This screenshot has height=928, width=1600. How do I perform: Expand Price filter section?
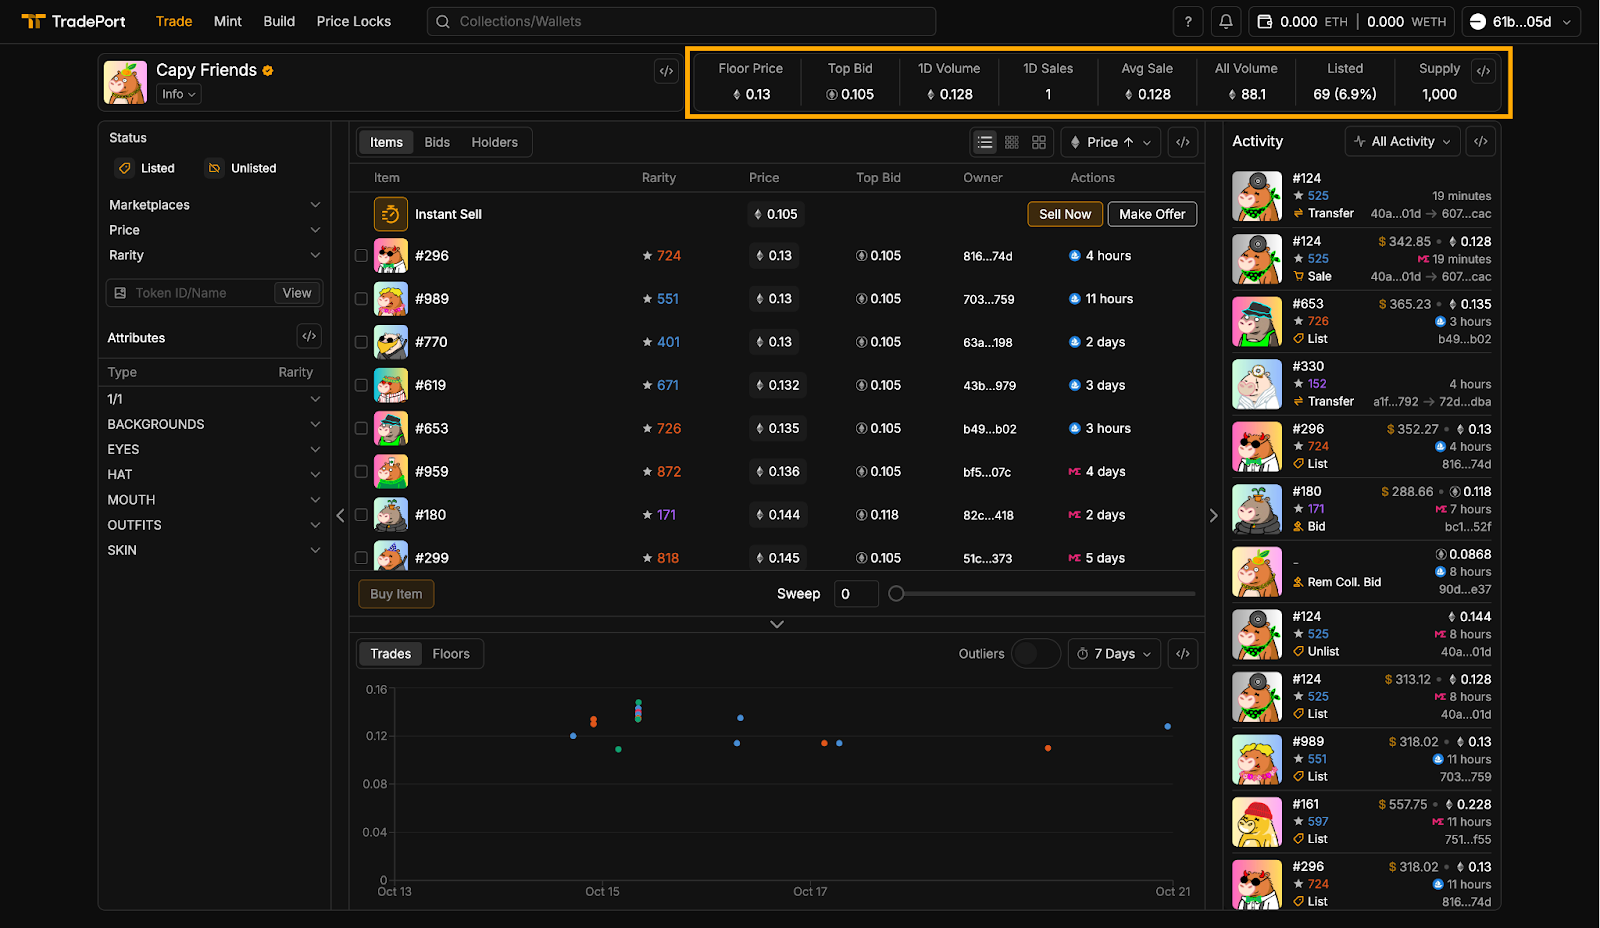pos(215,230)
